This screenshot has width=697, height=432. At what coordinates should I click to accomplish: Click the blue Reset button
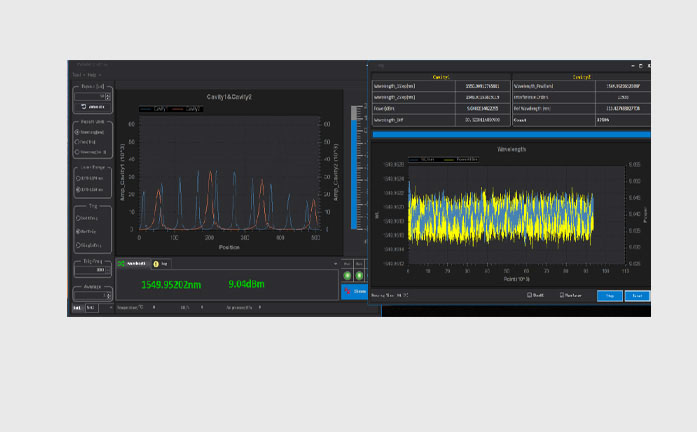pyautogui.click(x=637, y=296)
